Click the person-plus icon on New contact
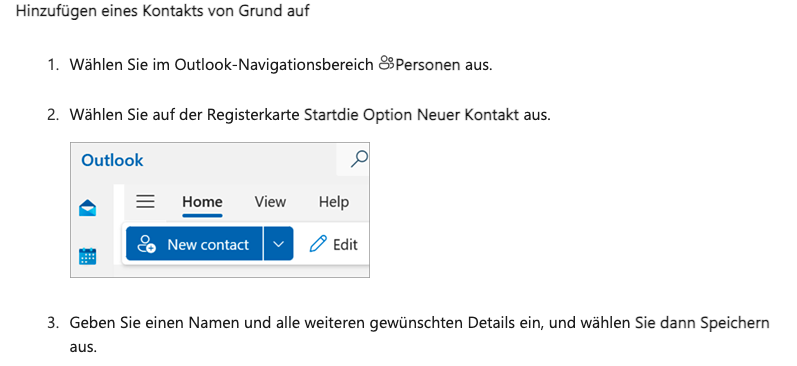 click(147, 245)
